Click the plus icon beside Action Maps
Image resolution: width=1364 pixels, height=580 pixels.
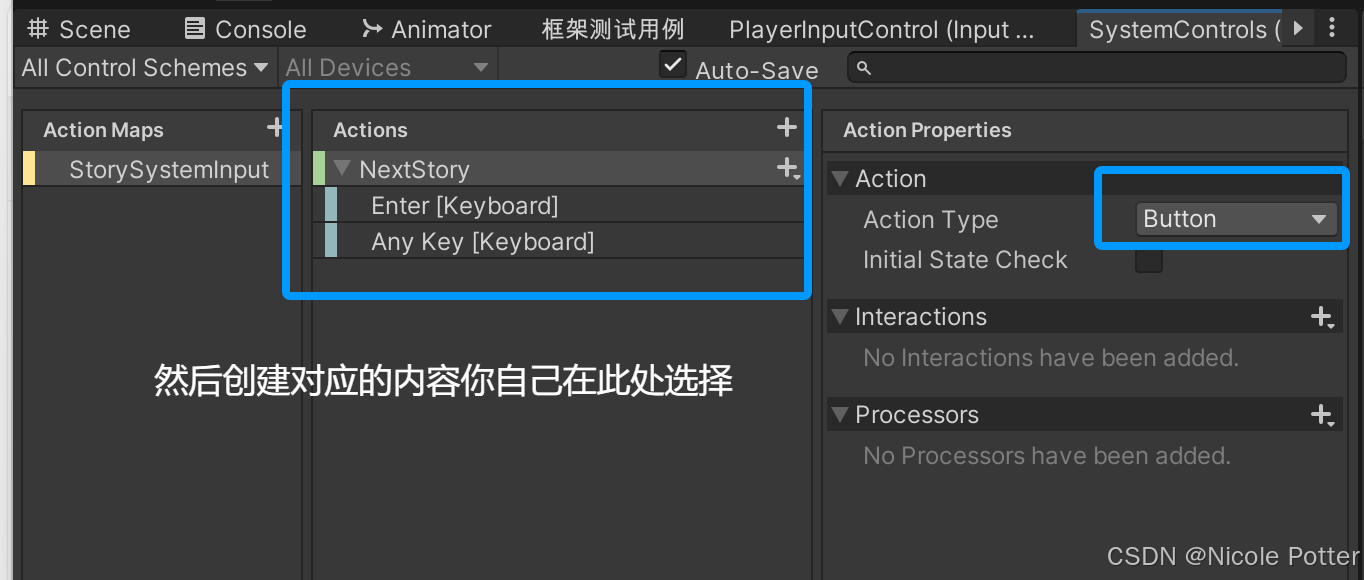pyautogui.click(x=275, y=127)
